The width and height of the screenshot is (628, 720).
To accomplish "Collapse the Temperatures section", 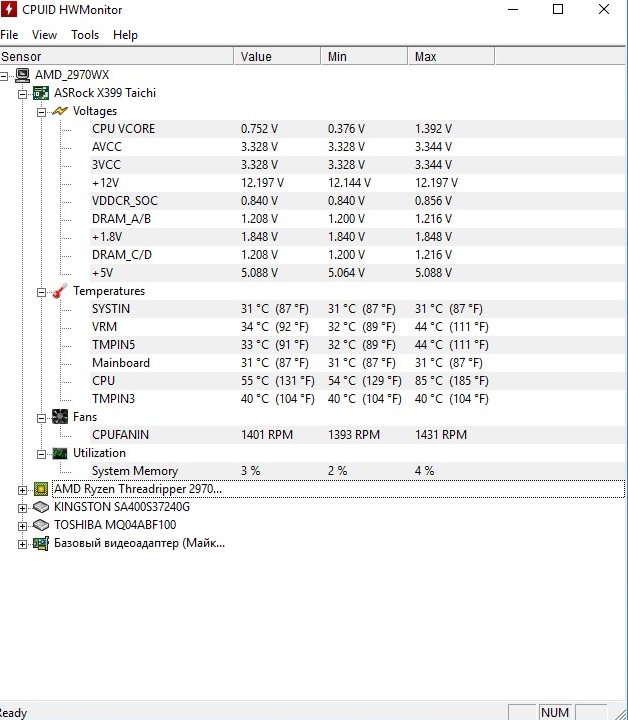I will pyautogui.click(x=41, y=292).
